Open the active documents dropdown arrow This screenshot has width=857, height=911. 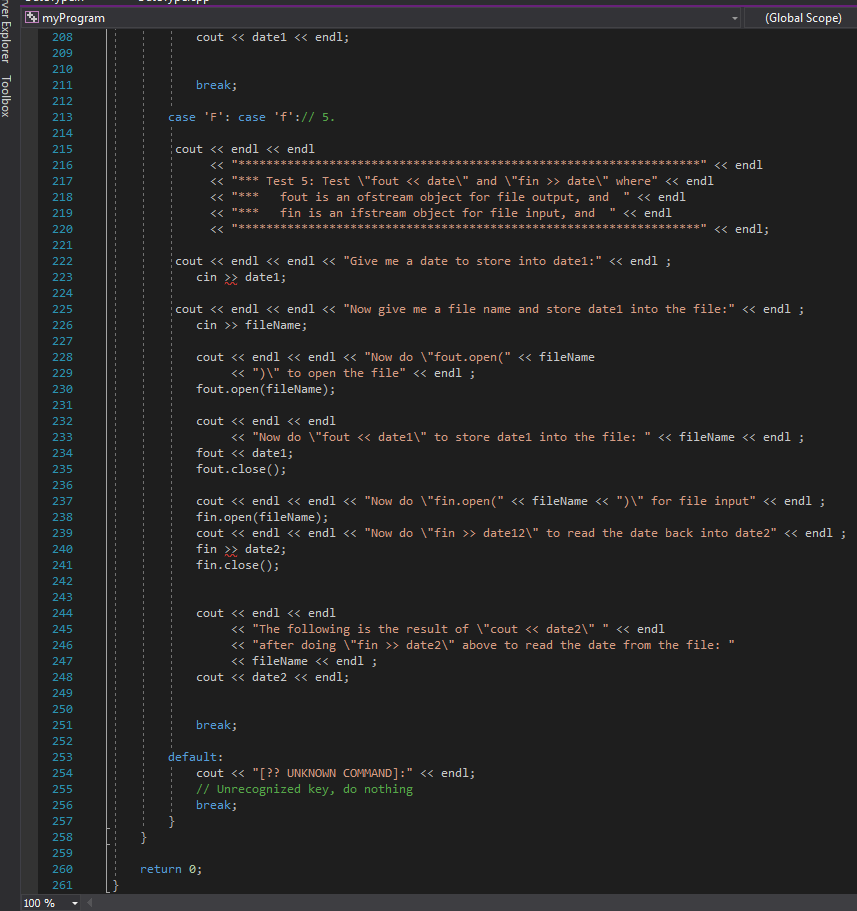735,17
